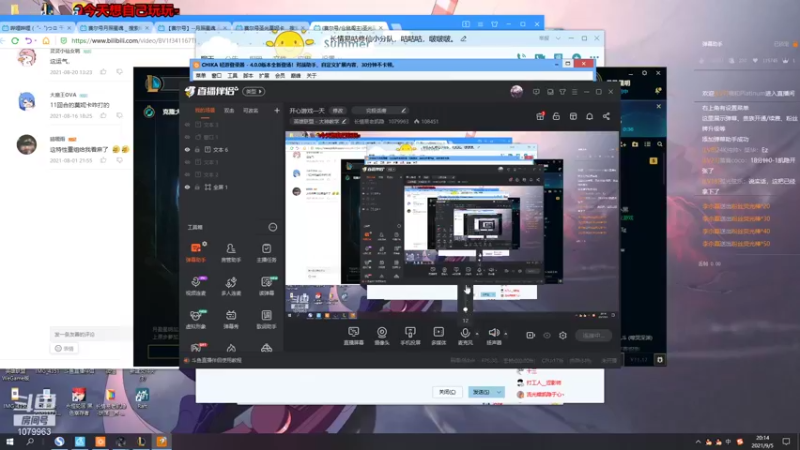This screenshot has width=800, height=450.
Task: Open the 关于 menu in CHIKA window
Action: point(312,76)
